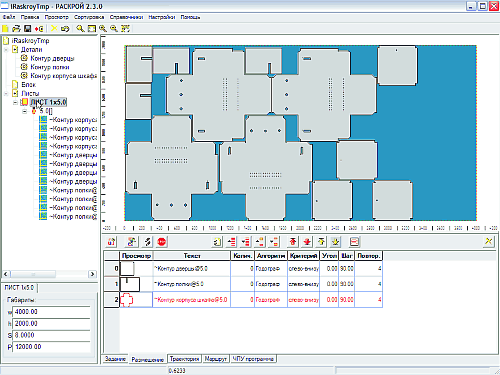This screenshot has width=500, height=375.
Task: Switch to the Маршрут tab
Action: 215,359
